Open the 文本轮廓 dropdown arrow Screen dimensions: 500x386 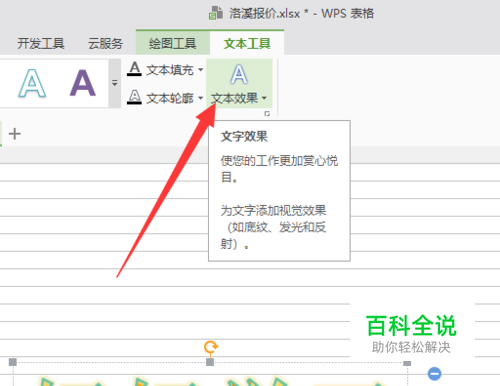point(201,98)
